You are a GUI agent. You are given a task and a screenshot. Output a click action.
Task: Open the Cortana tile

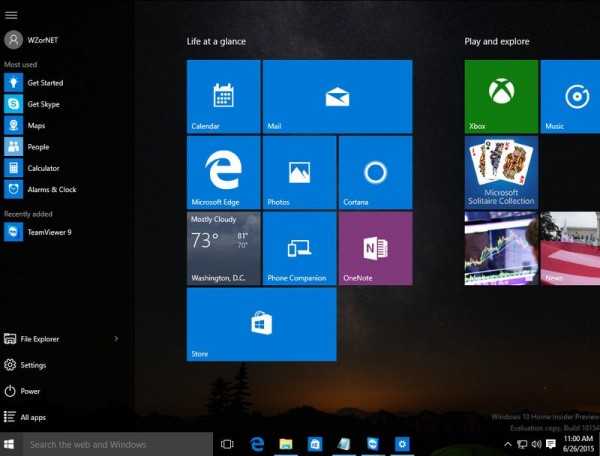click(375, 172)
